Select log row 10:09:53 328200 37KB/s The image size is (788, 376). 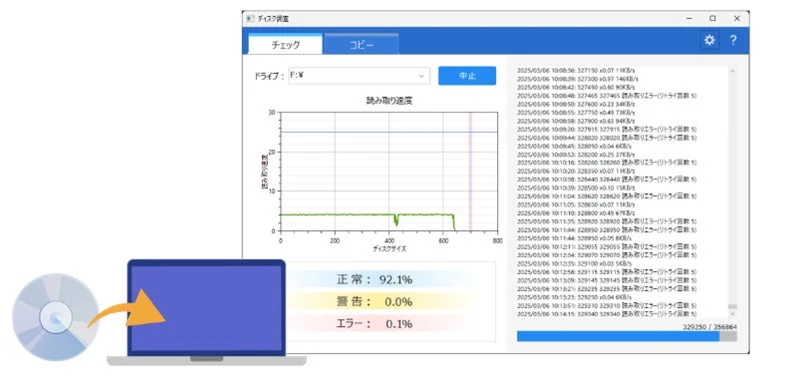[x=576, y=154]
